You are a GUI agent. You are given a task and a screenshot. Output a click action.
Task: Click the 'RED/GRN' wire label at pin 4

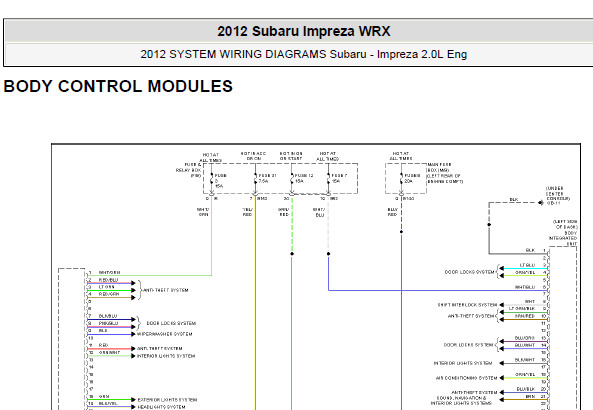pos(109,294)
